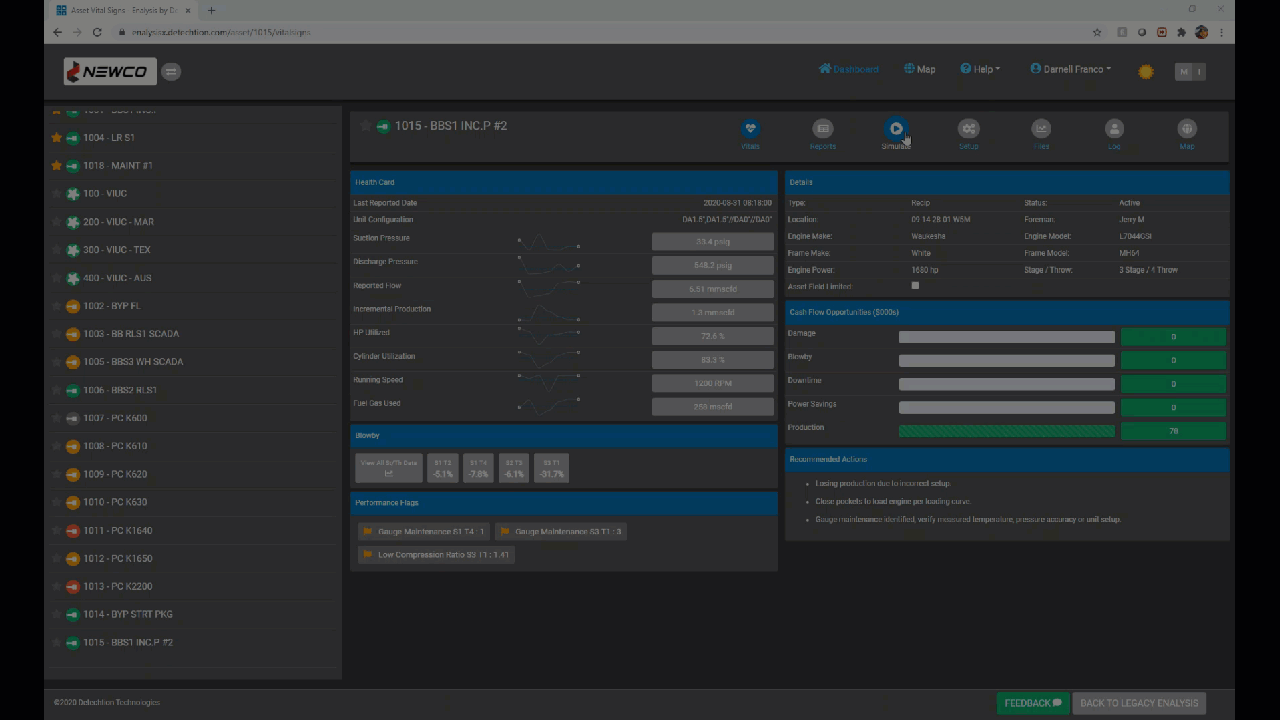The width and height of the screenshot is (1280, 720).
Task: Open the asset Map globe icon
Action: 1187,128
